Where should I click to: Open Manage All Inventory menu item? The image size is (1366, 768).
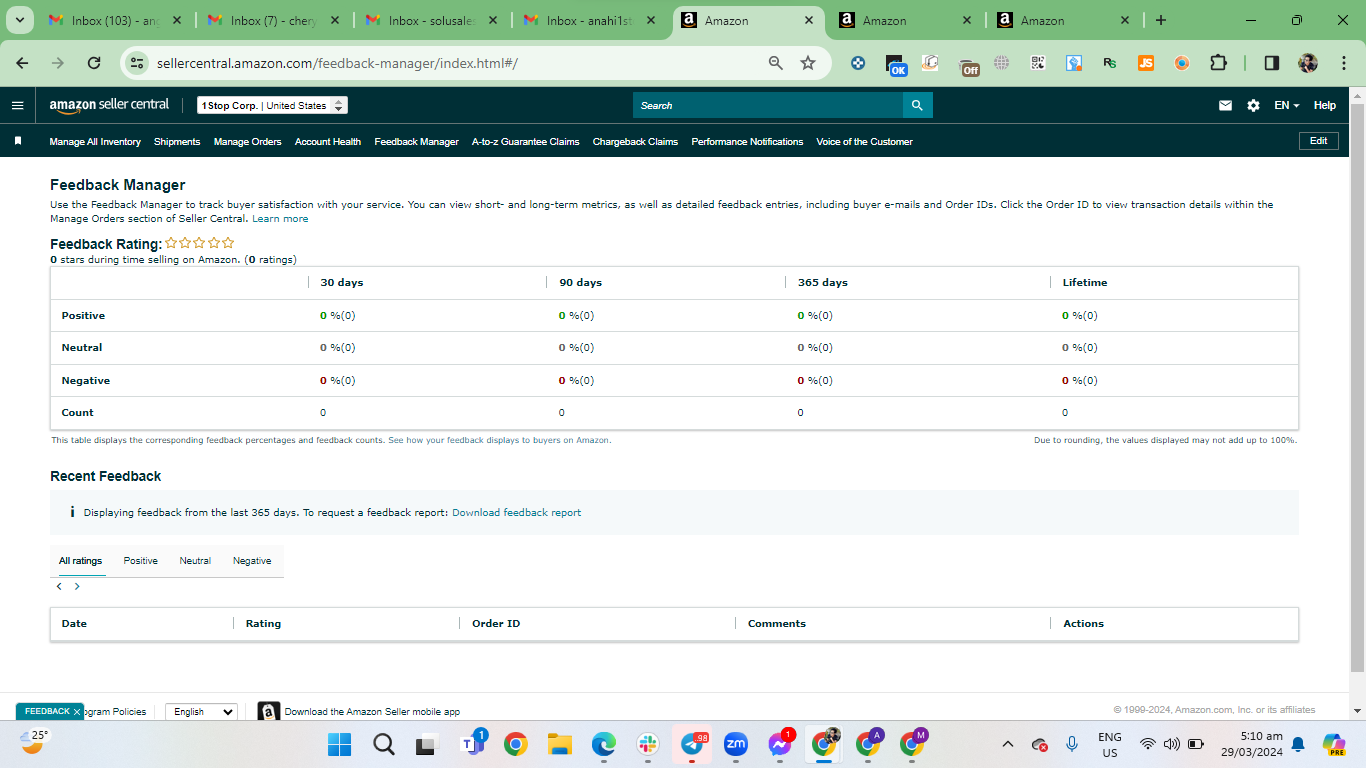click(95, 142)
